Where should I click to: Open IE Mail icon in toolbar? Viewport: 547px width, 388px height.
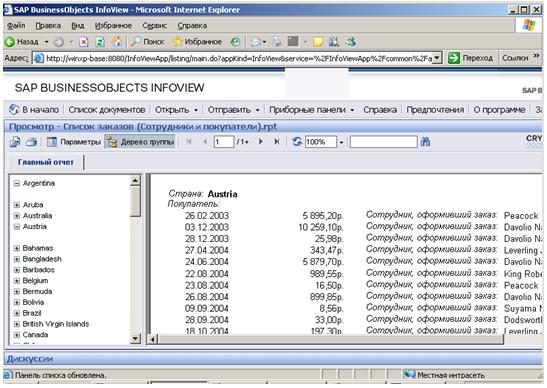[x=256, y=42]
